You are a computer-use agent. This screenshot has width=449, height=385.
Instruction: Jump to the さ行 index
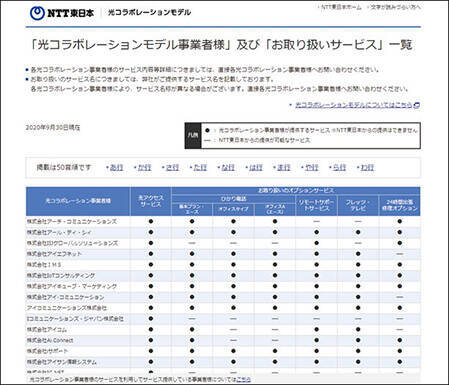tap(172, 167)
